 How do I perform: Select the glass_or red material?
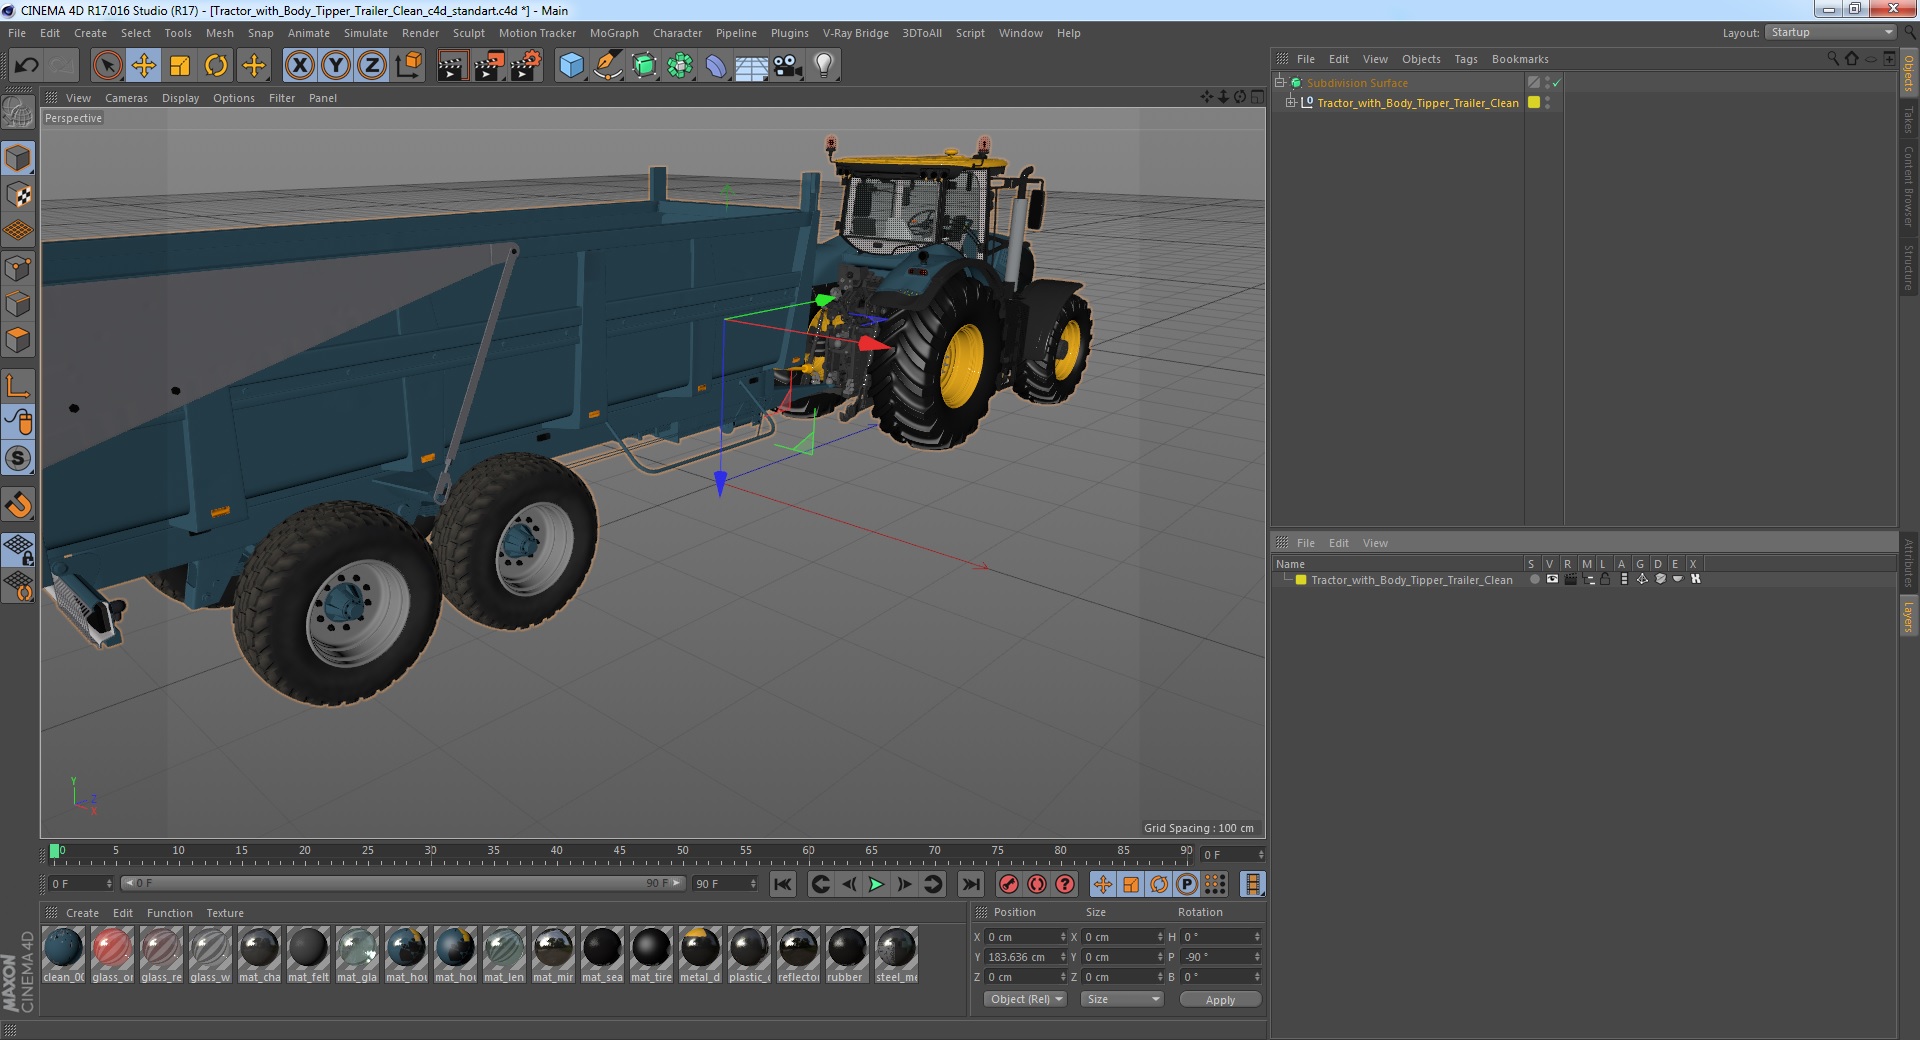112,954
